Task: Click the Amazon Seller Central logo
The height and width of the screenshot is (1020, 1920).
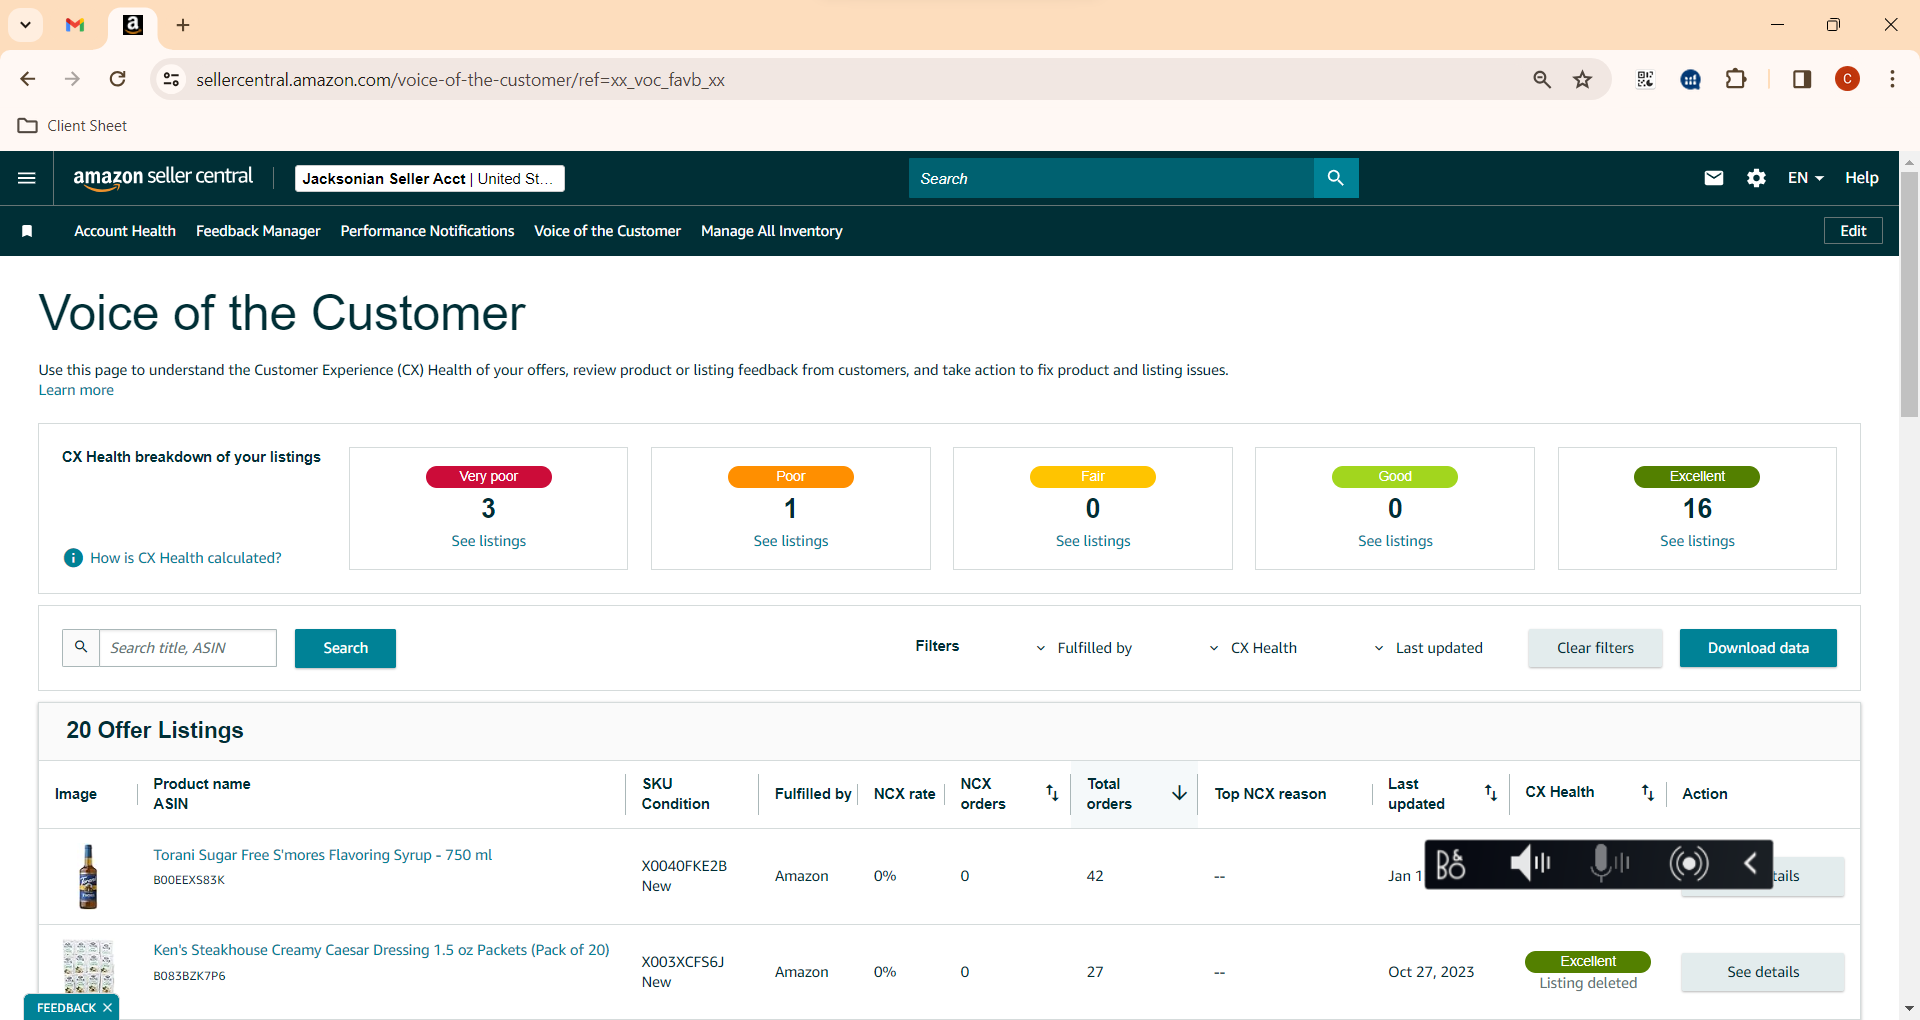Action: (x=163, y=177)
